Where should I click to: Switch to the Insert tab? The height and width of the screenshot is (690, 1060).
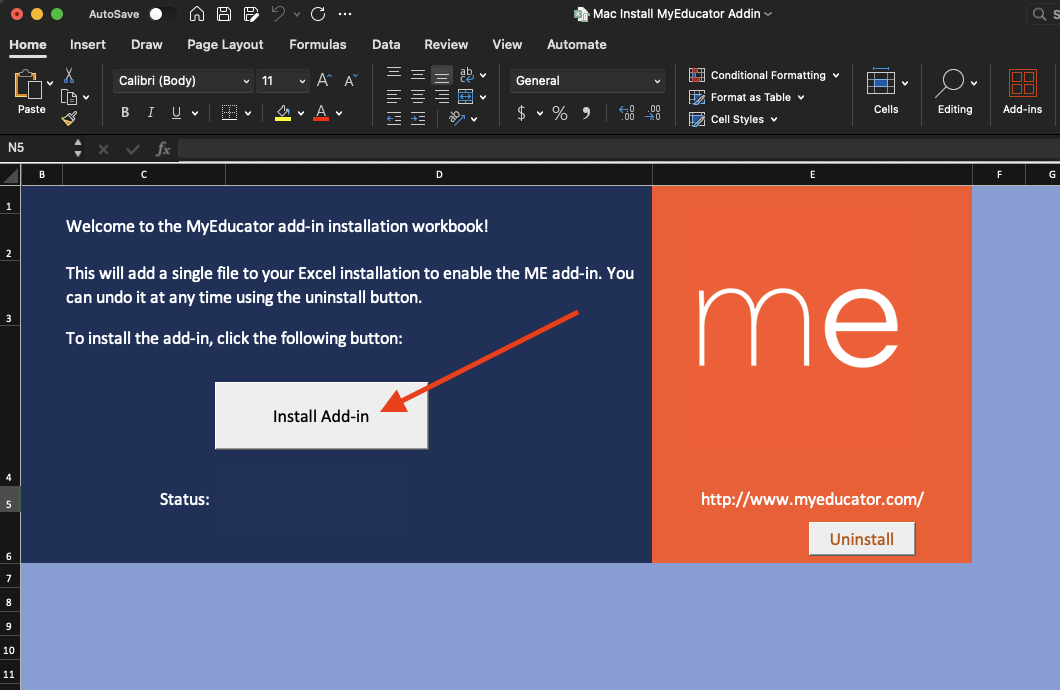click(88, 45)
